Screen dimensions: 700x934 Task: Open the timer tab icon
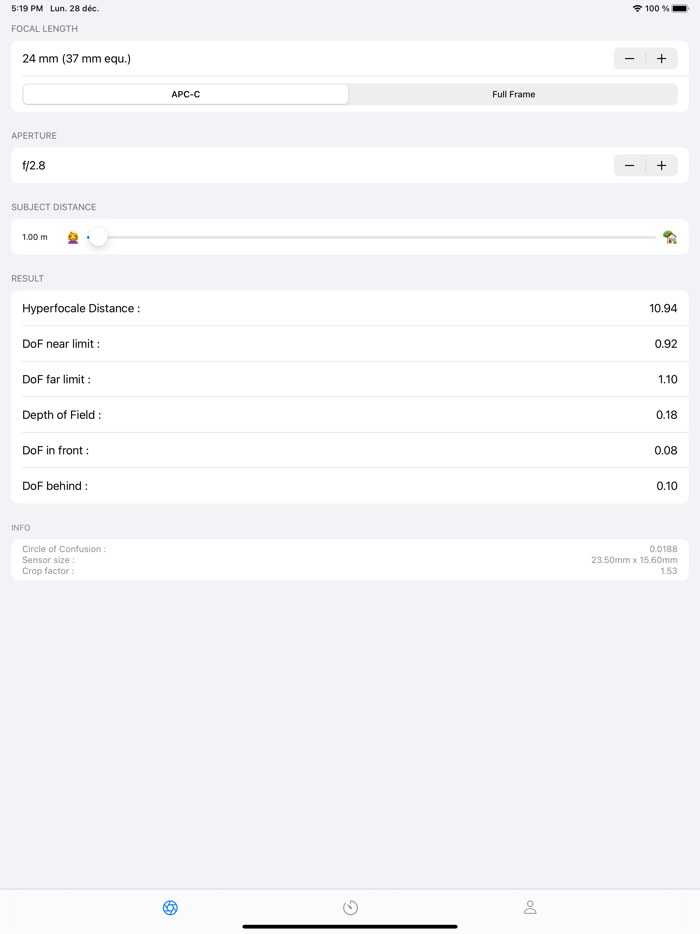[x=350, y=907]
